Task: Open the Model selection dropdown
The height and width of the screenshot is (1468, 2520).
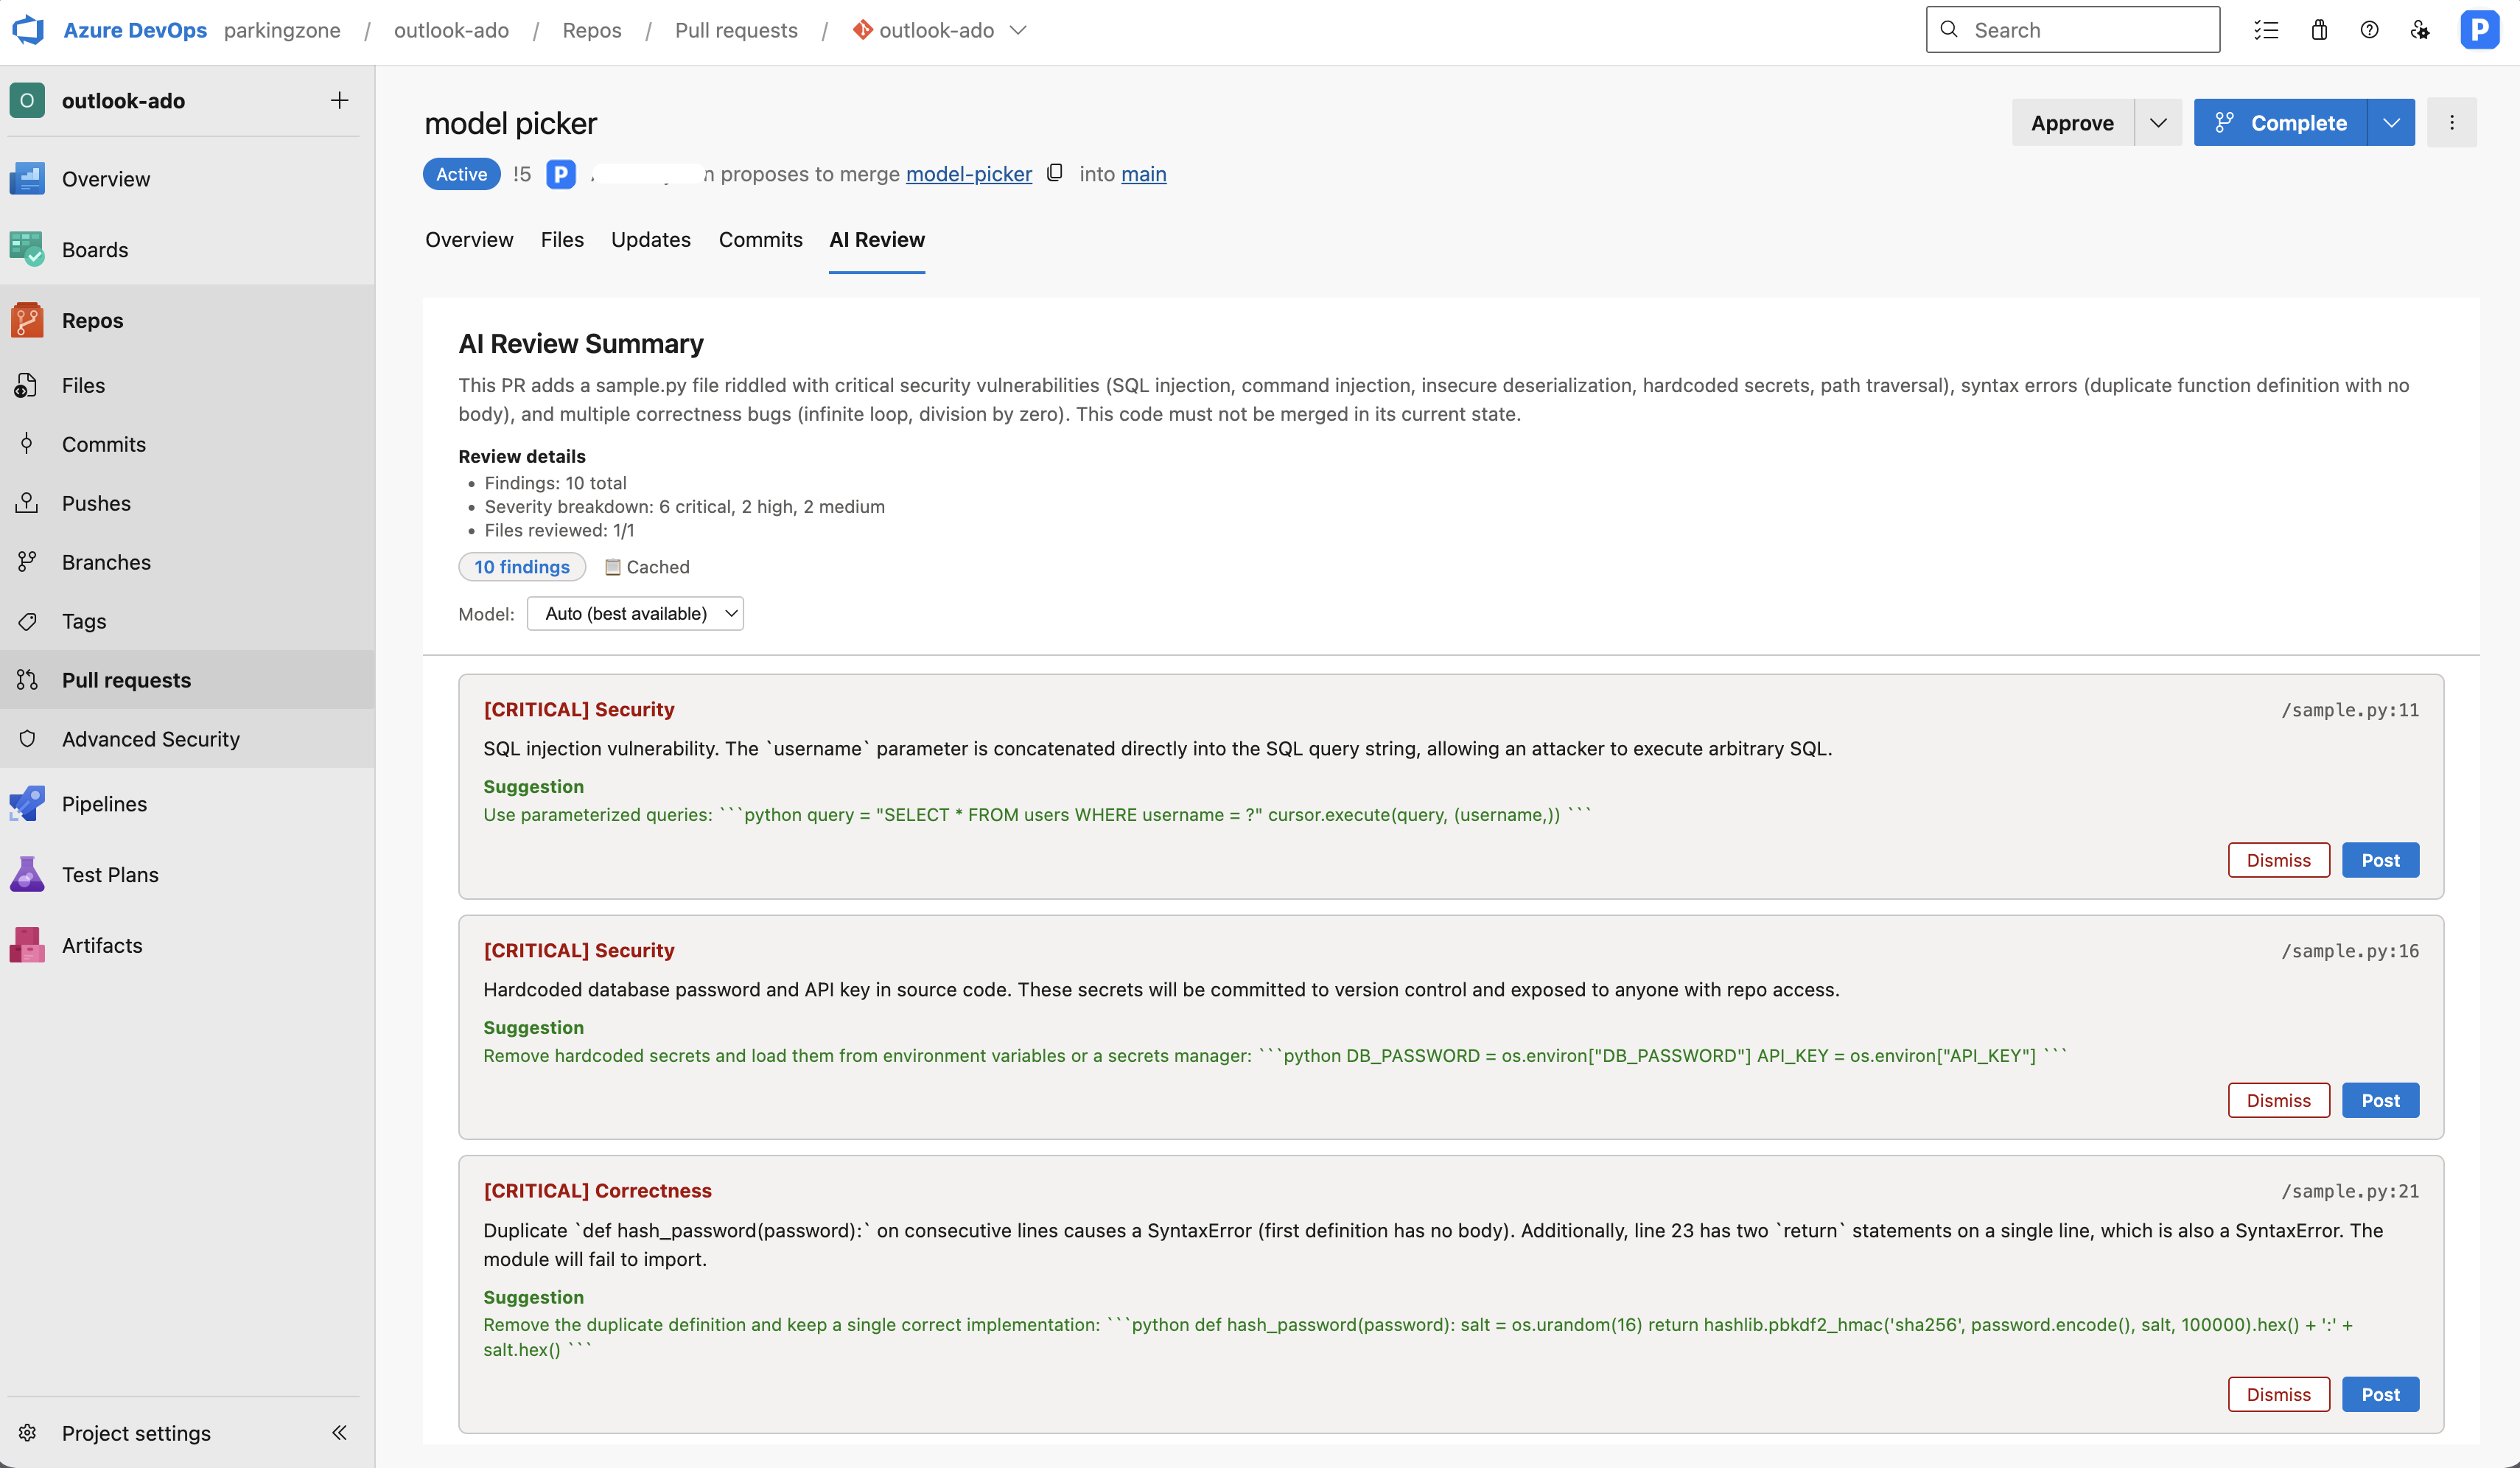Action: click(x=635, y=613)
